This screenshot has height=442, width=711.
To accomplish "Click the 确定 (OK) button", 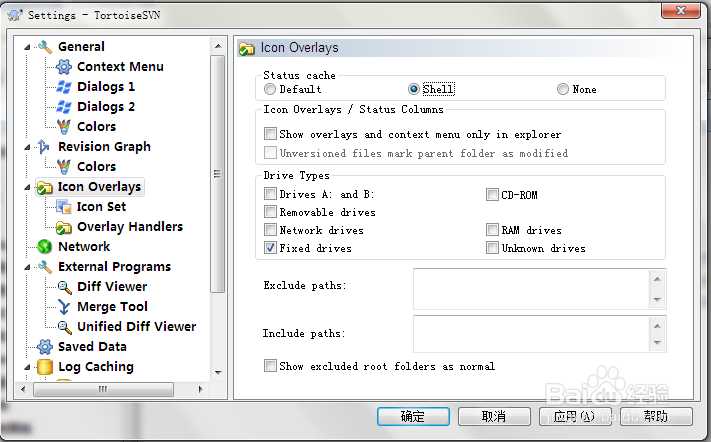I will pos(413,416).
